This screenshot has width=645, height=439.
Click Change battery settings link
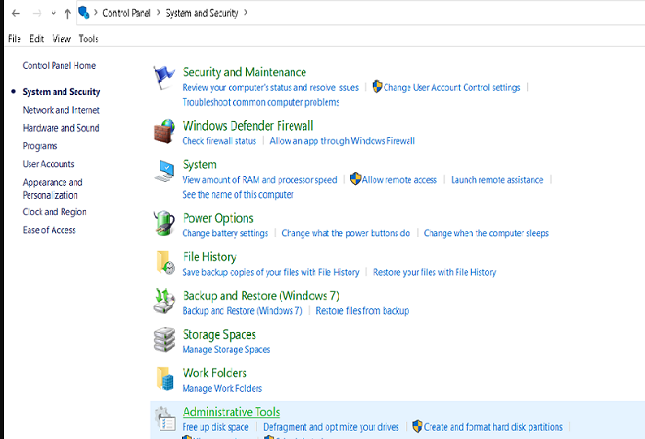coord(225,233)
